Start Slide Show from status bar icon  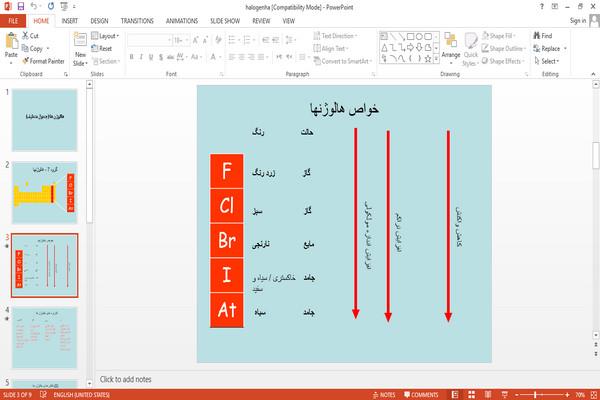(505, 395)
